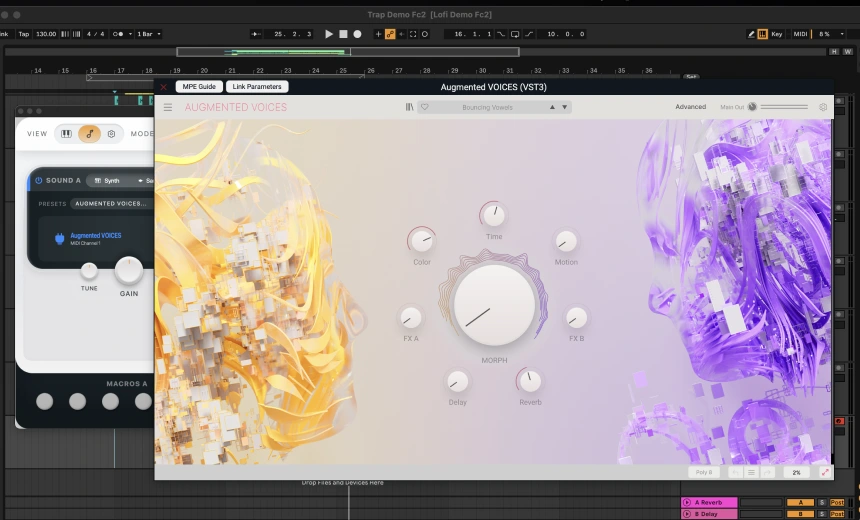Open the Poly 8 polyphony selector
This screenshot has height=520, width=860.
pos(704,472)
